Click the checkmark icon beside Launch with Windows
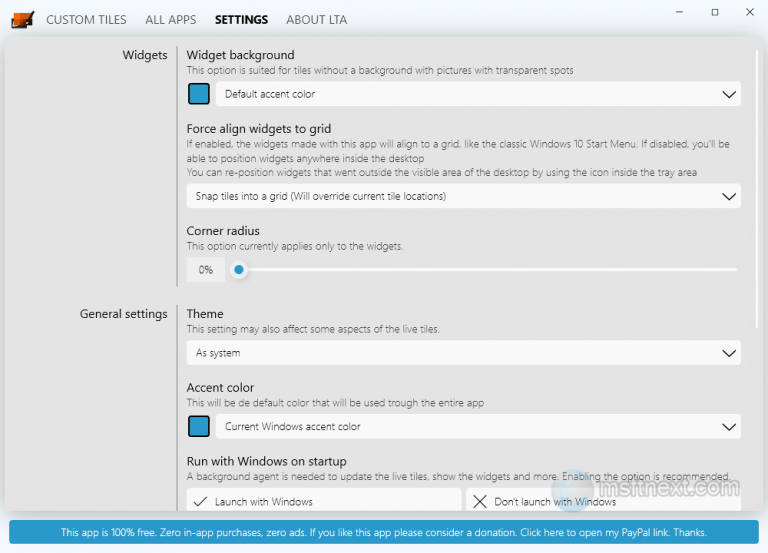768x553 pixels. point(201,502)
